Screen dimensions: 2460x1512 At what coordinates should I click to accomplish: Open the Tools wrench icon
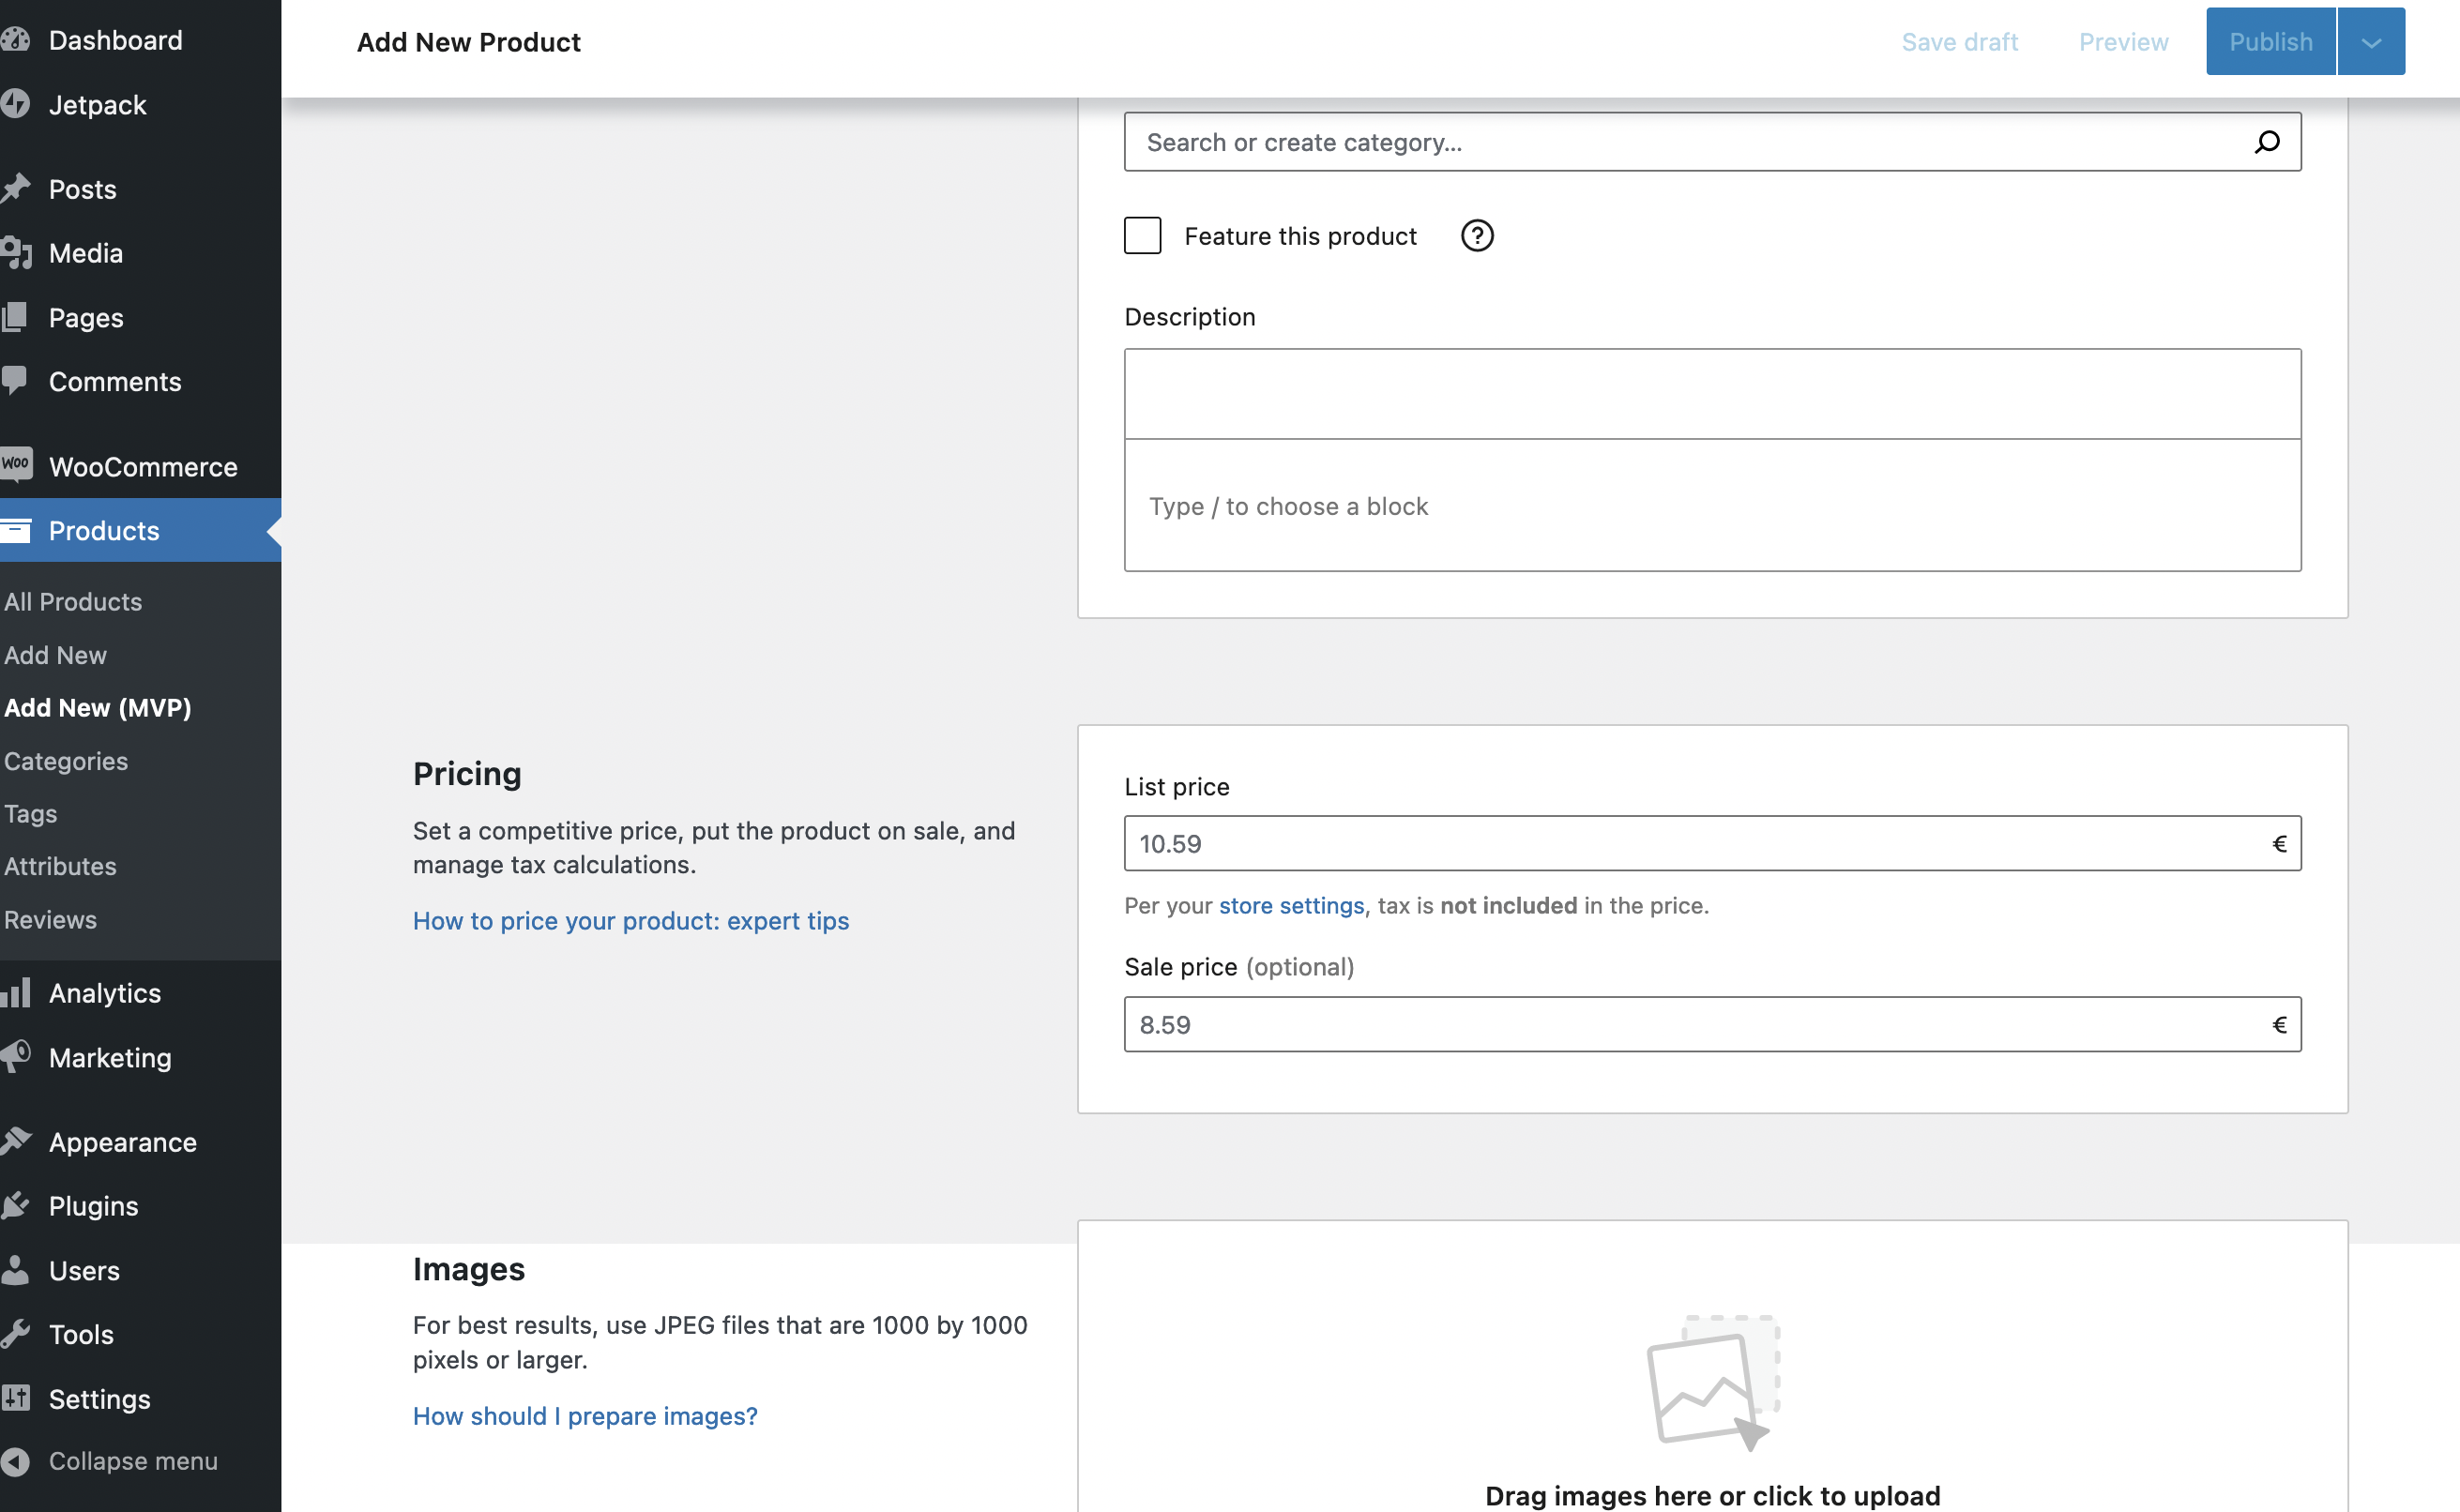coord(17,1334)
